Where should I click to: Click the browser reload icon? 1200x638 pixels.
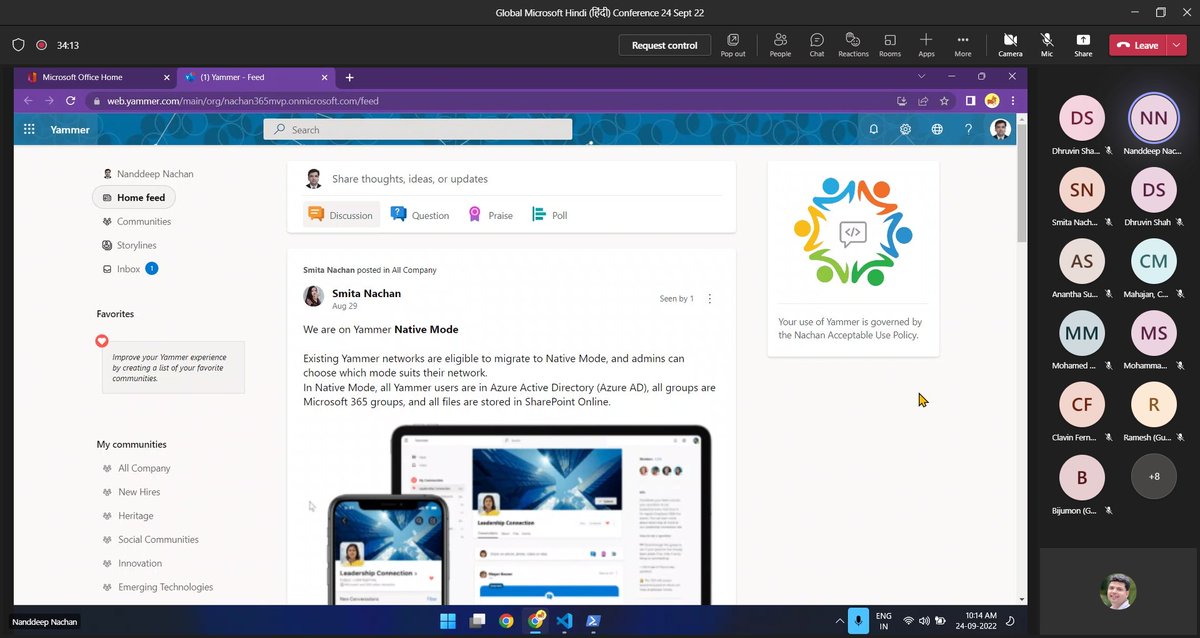(70, 100)
